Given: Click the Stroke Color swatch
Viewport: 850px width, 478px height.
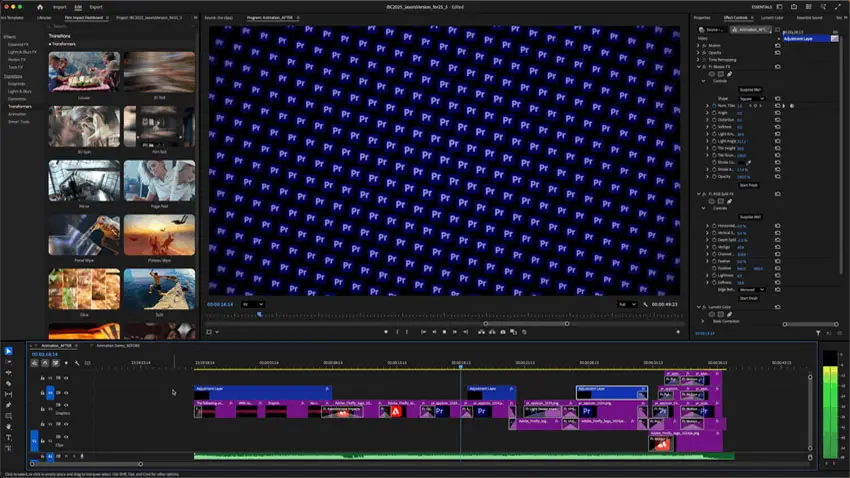Looking at the screenshot, I should coord(741,162).
